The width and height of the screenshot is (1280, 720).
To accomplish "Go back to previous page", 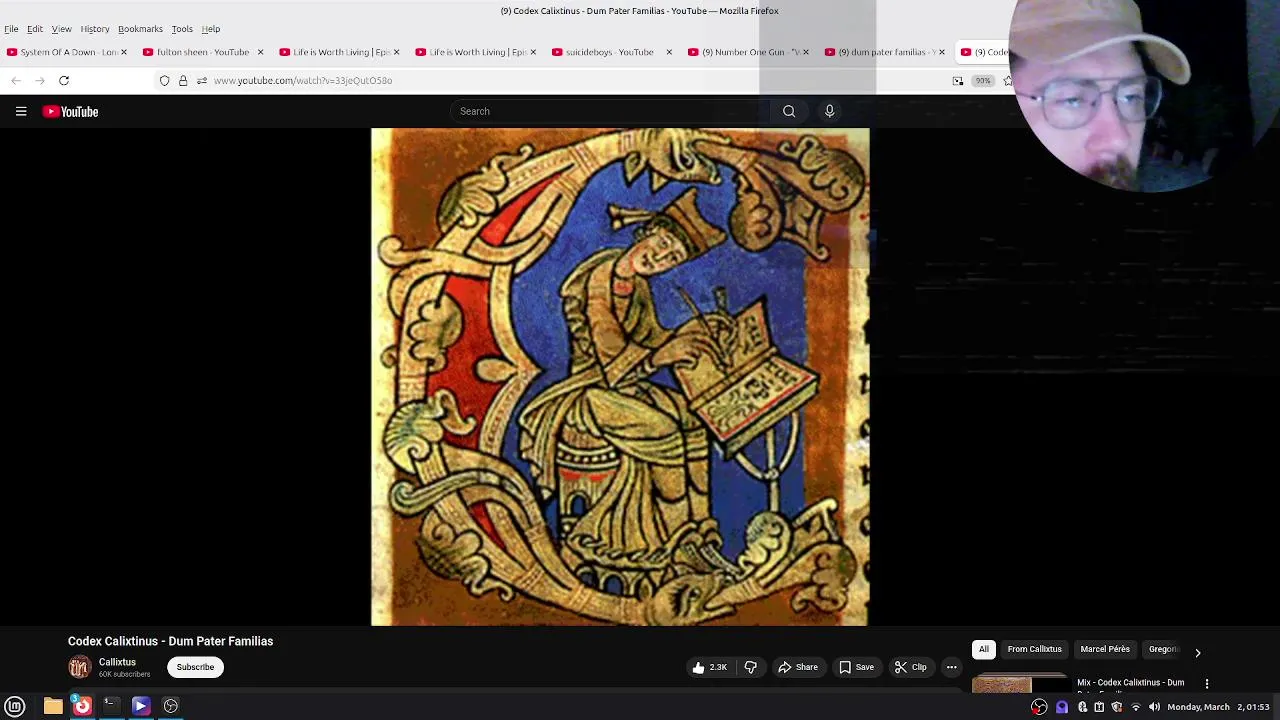I will point(16,80).
